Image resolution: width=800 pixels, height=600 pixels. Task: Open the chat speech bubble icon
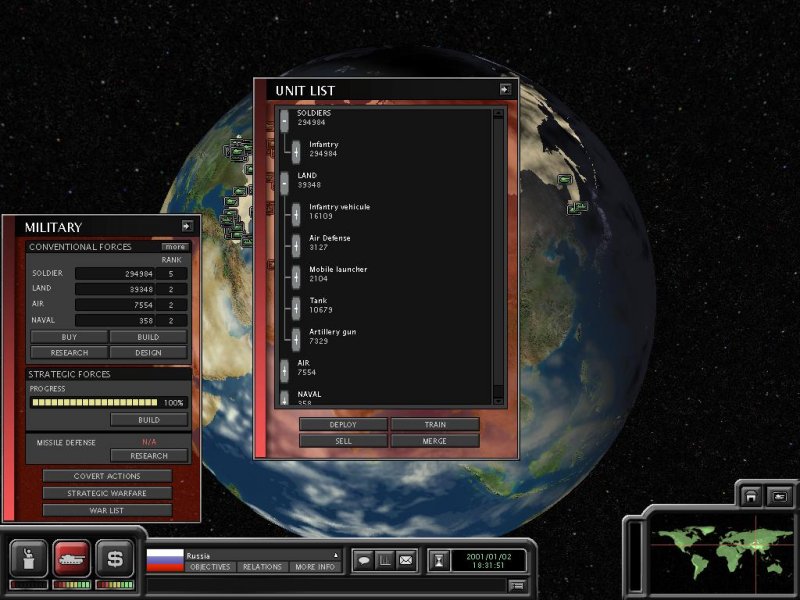coord(364,560)
